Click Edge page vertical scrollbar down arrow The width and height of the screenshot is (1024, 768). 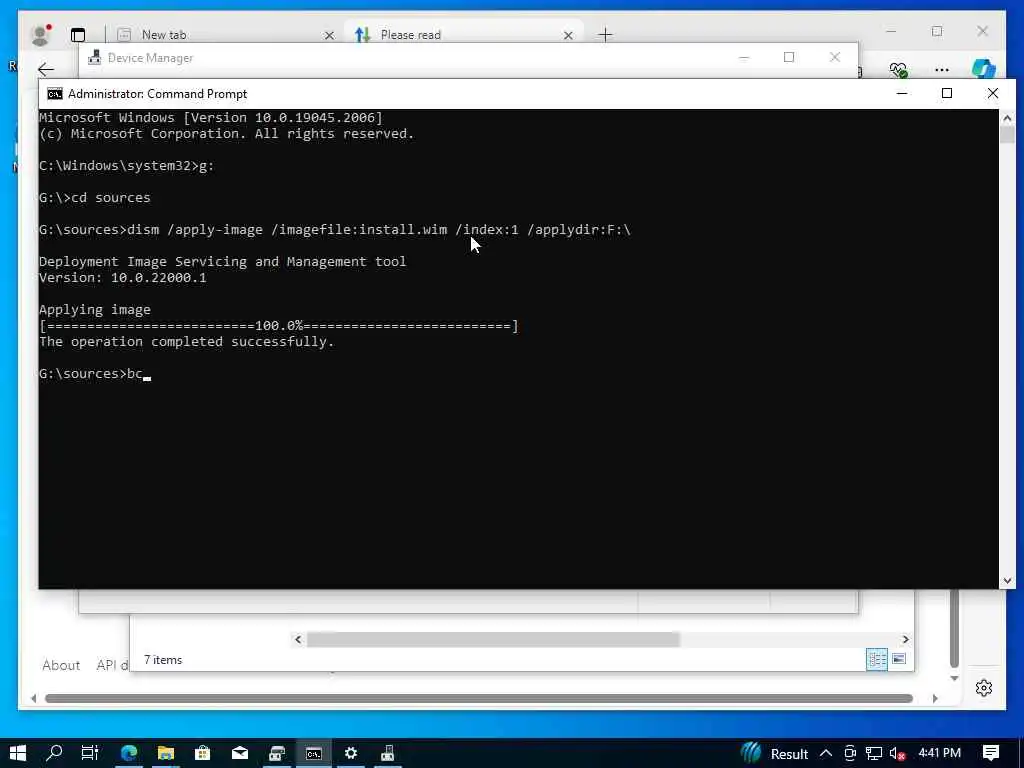point(954,678)
